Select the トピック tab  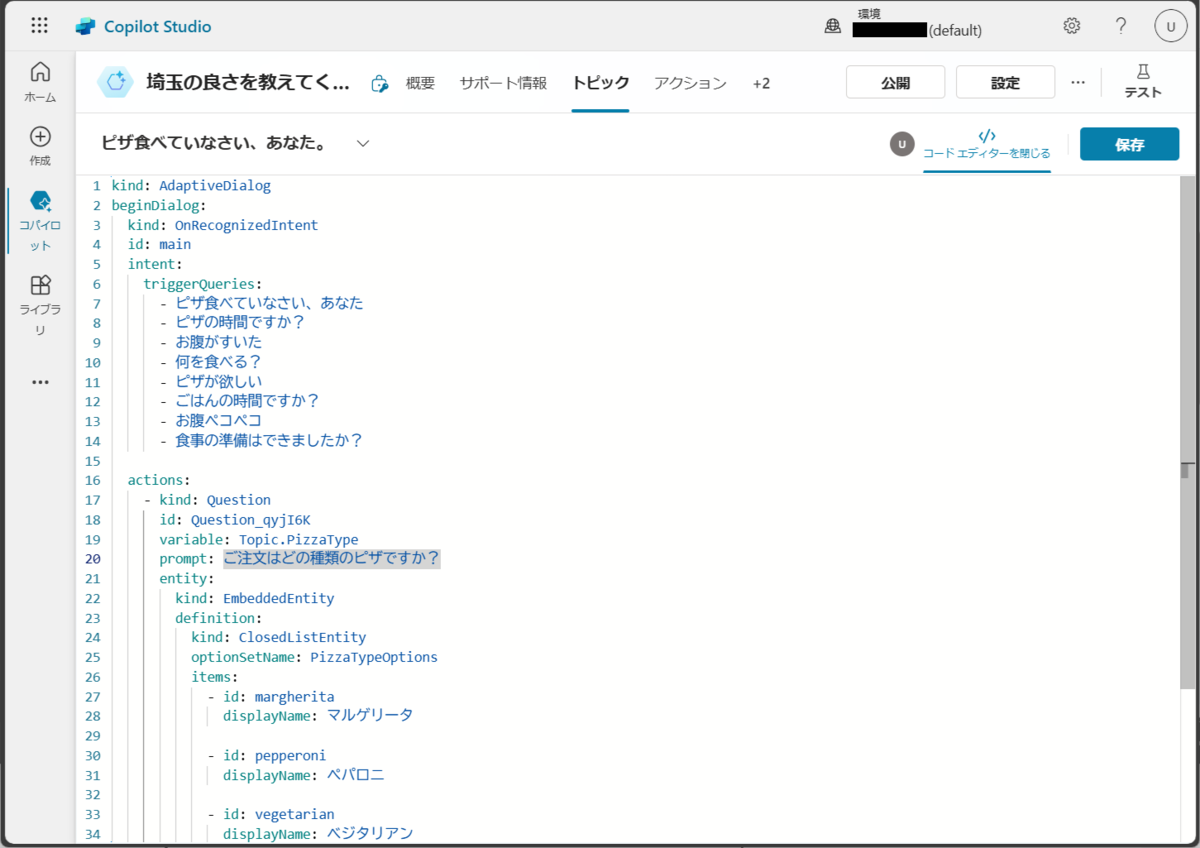pyautogui.click(x=601, y=84)
